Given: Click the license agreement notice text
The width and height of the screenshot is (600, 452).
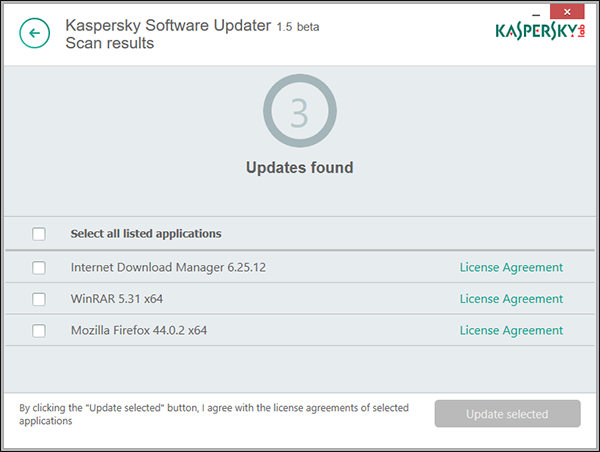Looking at the screenshot, I should pos(214,414).
